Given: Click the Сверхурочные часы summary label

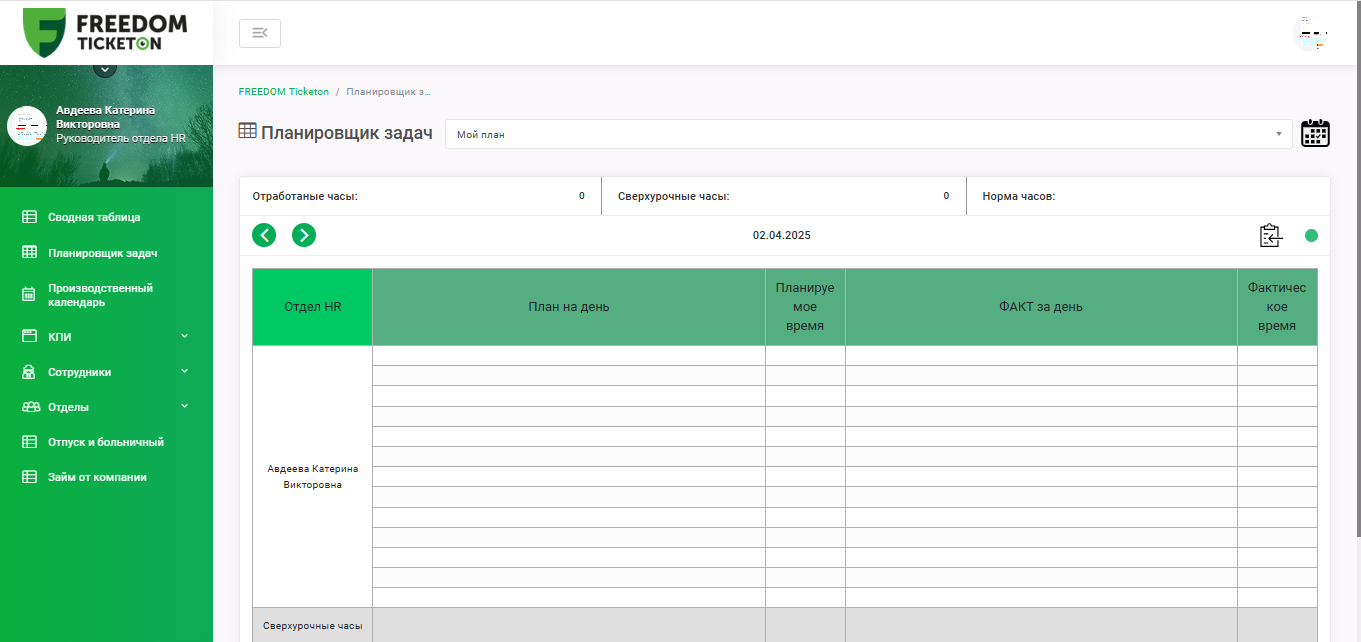Looking at the screenshot, I should [674, 196].
